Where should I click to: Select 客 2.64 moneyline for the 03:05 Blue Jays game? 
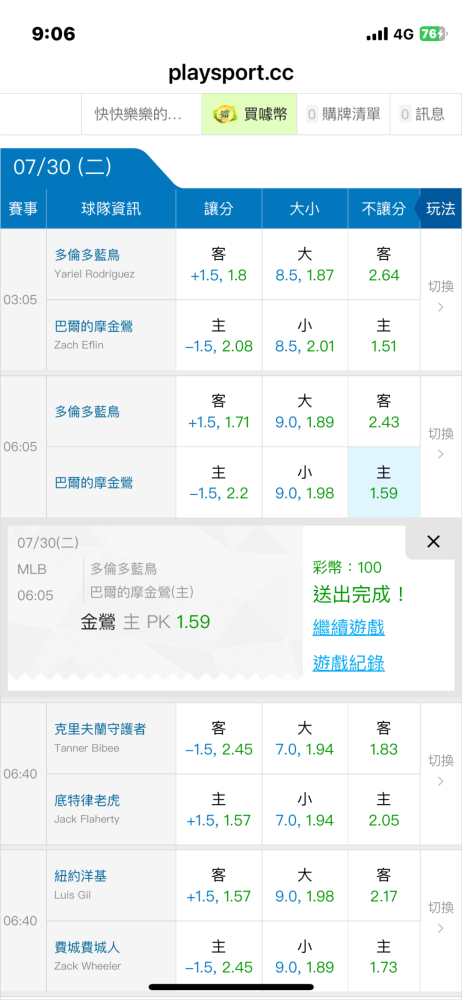coord(384,265)
